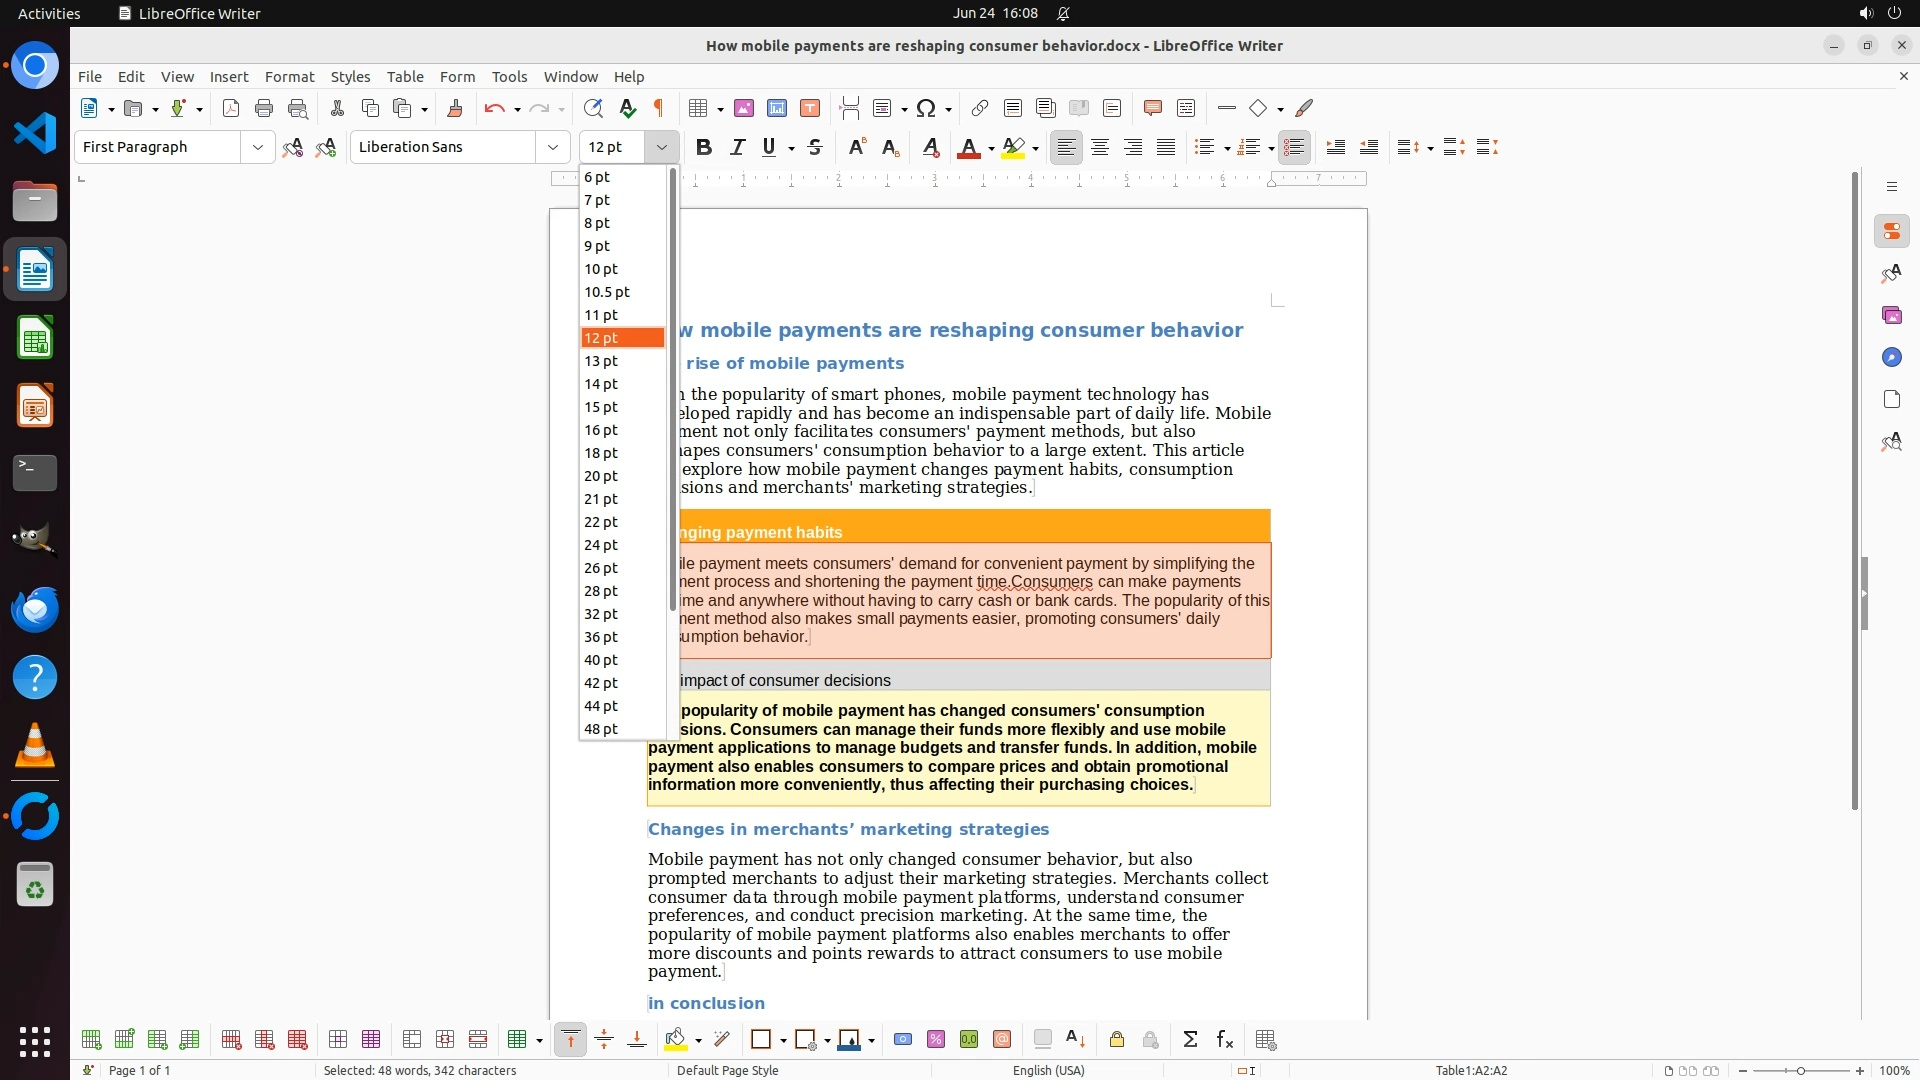Toggle Italic formatting
1920x1080 pixels.
point(737,147)
